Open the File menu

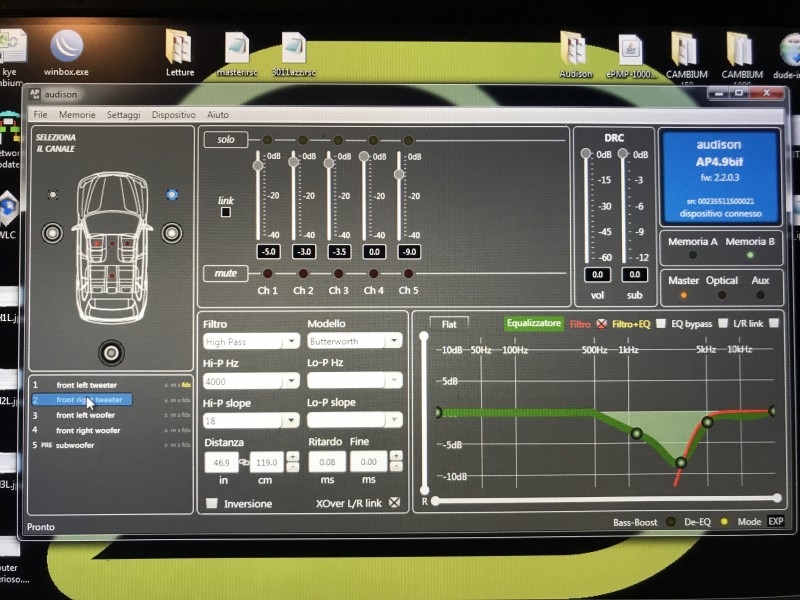click(x=40, y=114)
